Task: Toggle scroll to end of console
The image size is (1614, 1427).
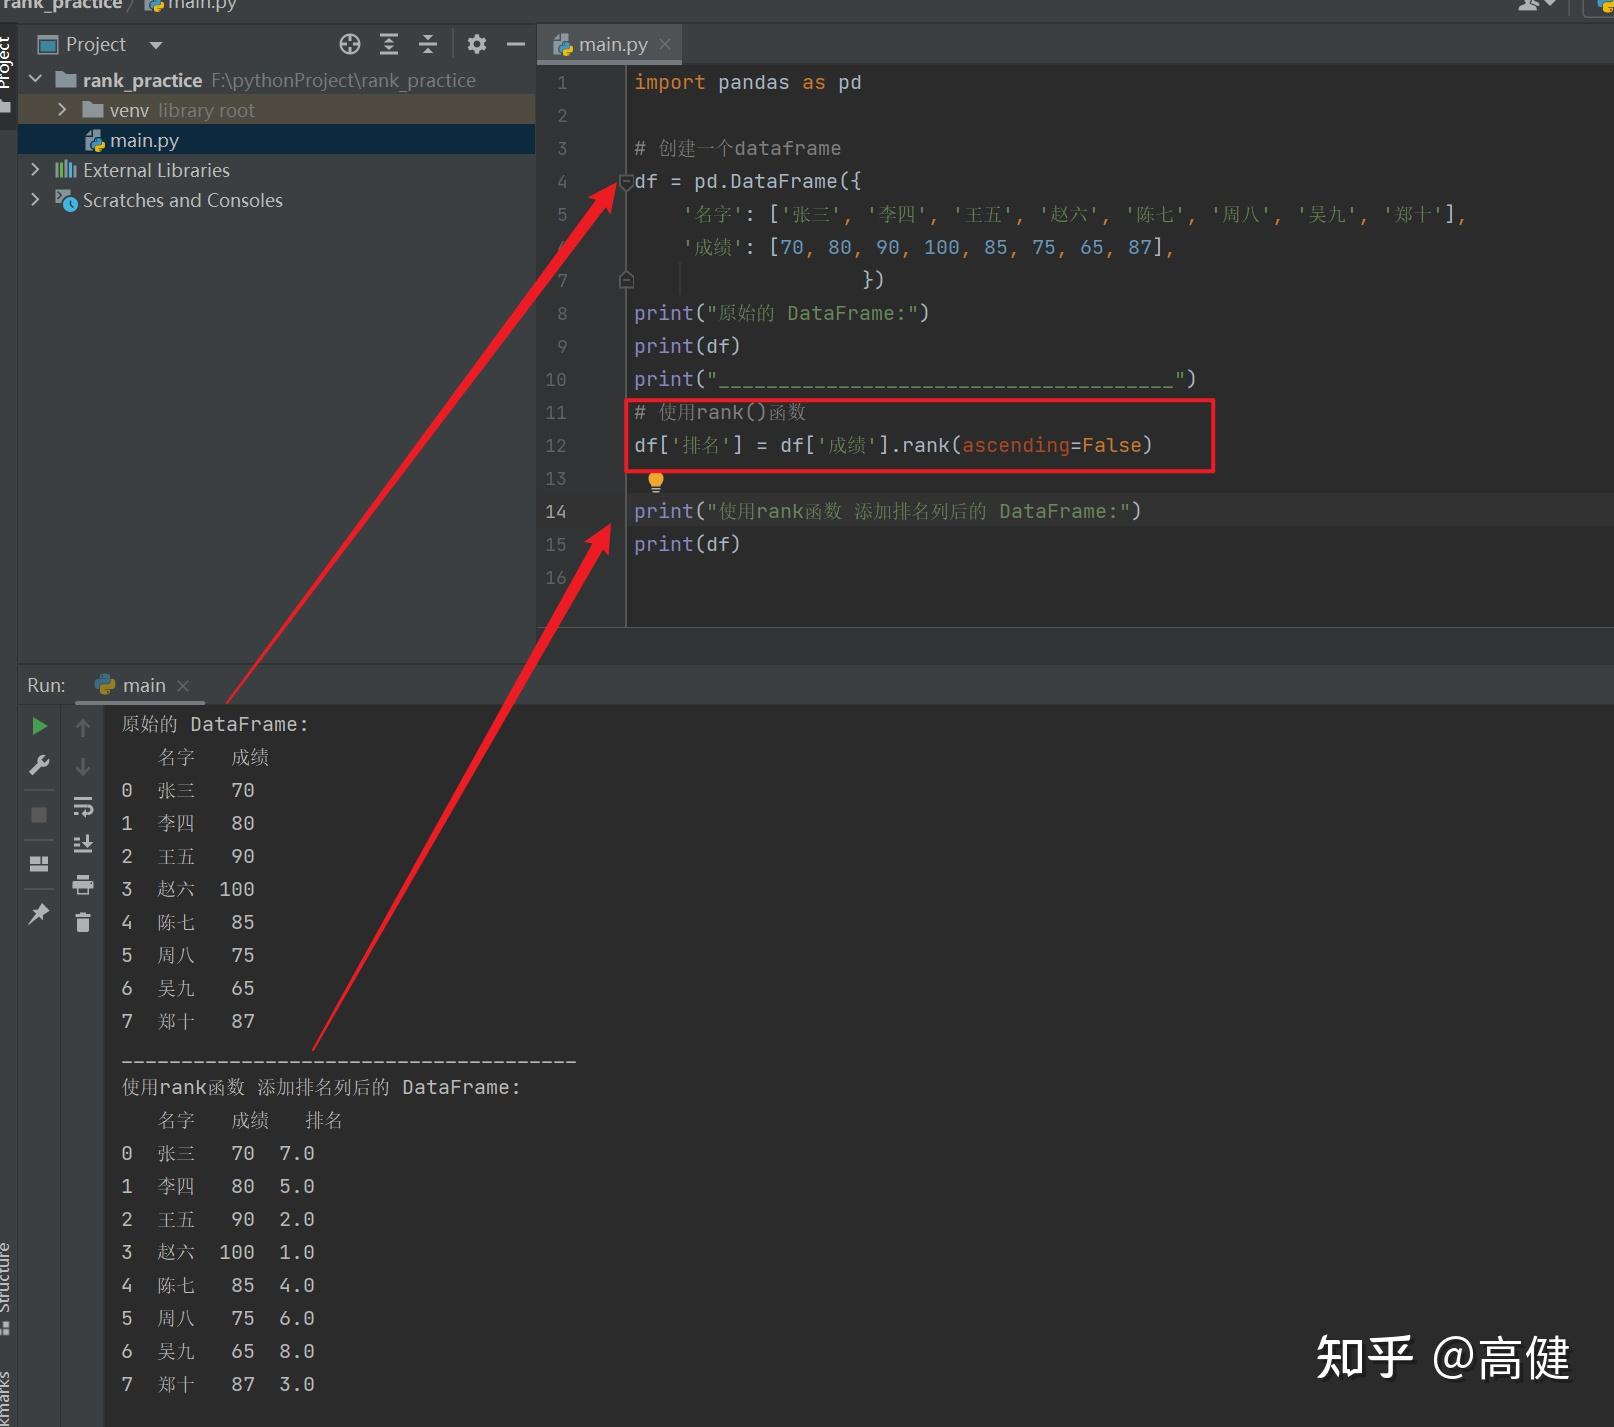Action: [x=83, y=844]
